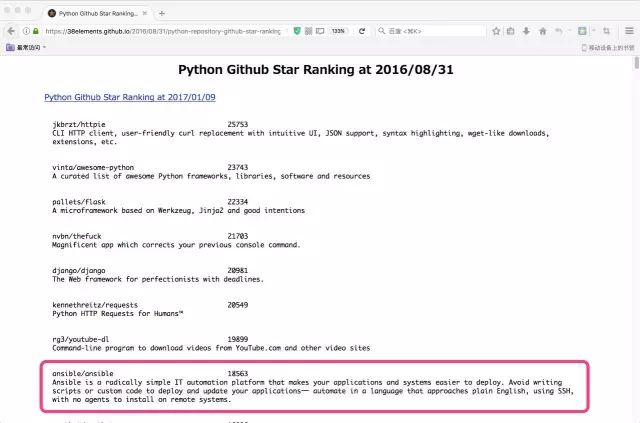Image resolution: width=640 pixels, height=423 pixels.
Task: Click 'A microframework based on Werkzeug' description
Action: pos(178,211)
